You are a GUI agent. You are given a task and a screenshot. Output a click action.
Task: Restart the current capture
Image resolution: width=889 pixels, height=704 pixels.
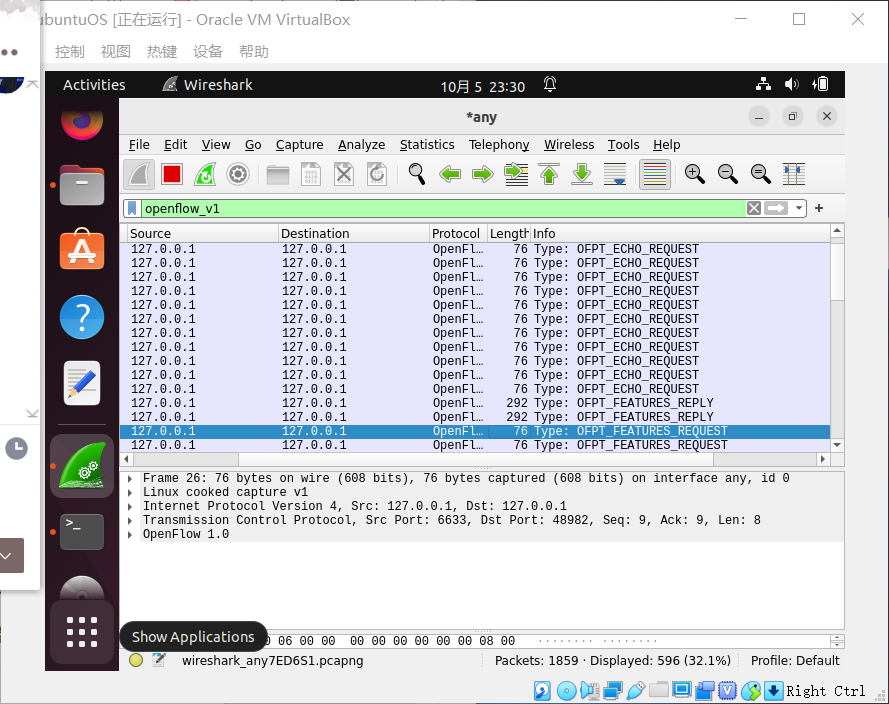(205, 174)
